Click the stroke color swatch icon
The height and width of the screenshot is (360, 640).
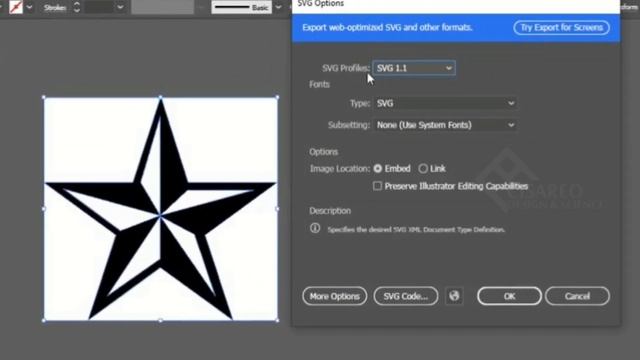pos(16,7)
